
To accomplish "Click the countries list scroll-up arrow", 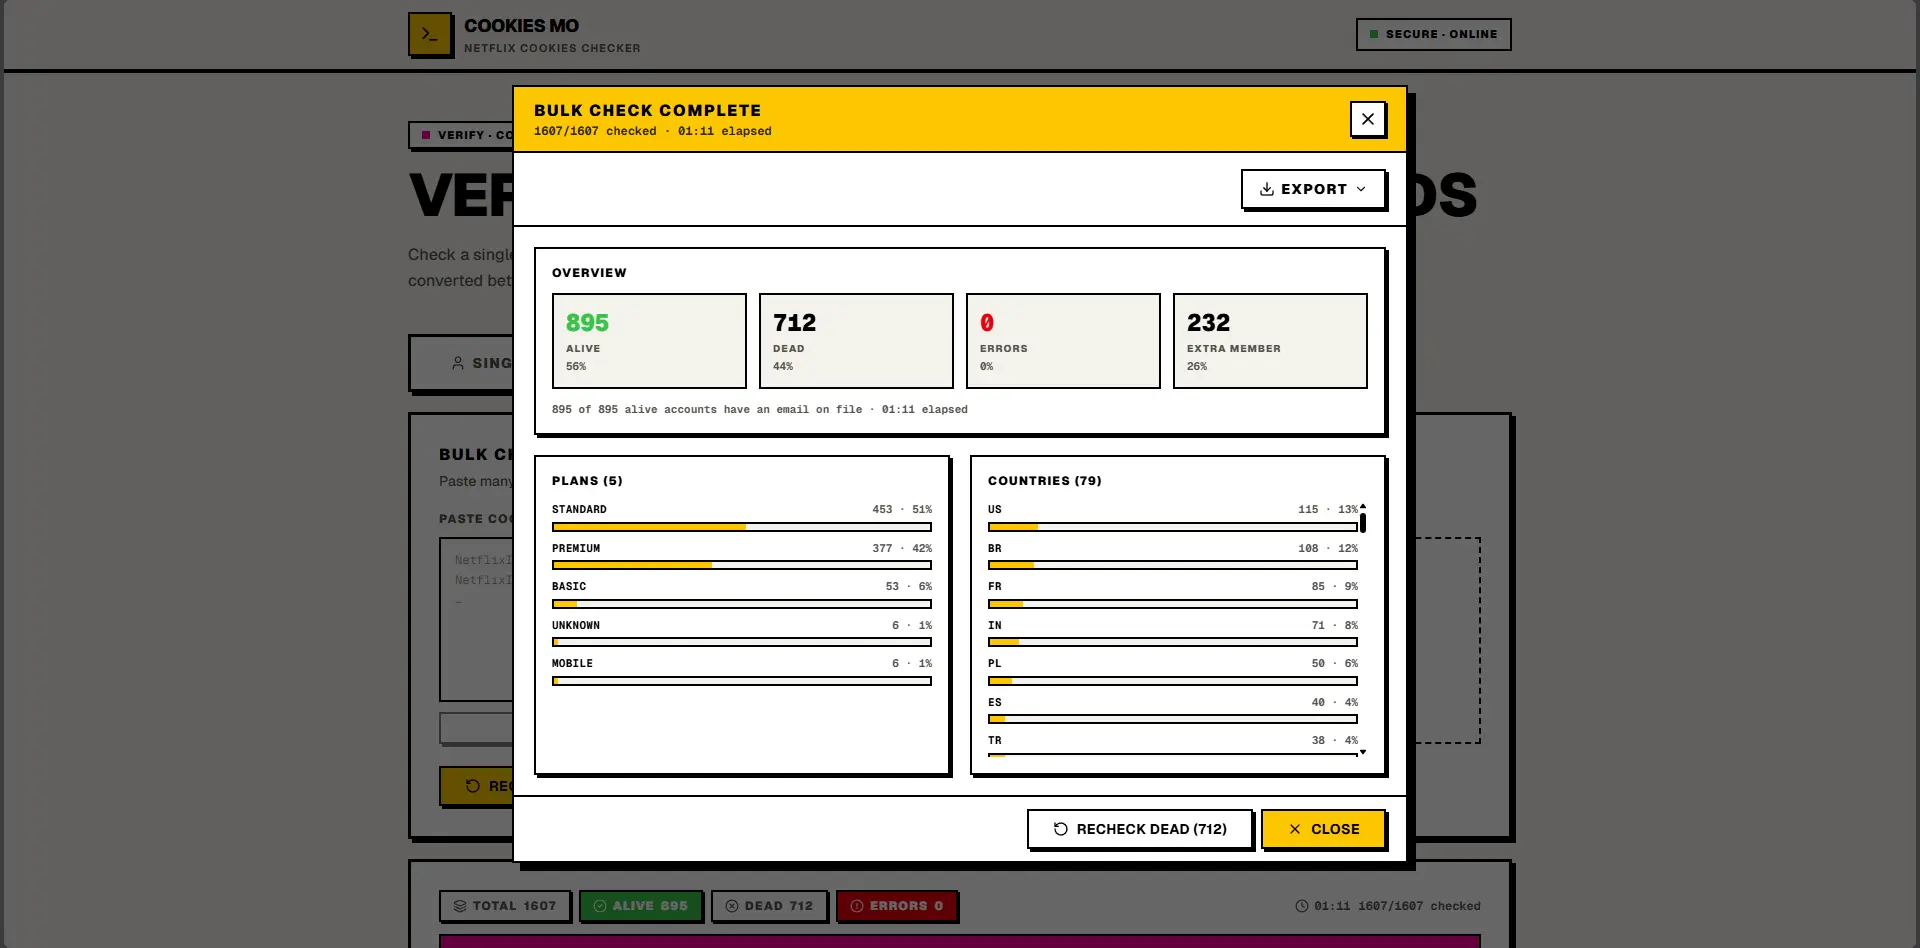I will pyautogui.click(x=1363, y=506).
